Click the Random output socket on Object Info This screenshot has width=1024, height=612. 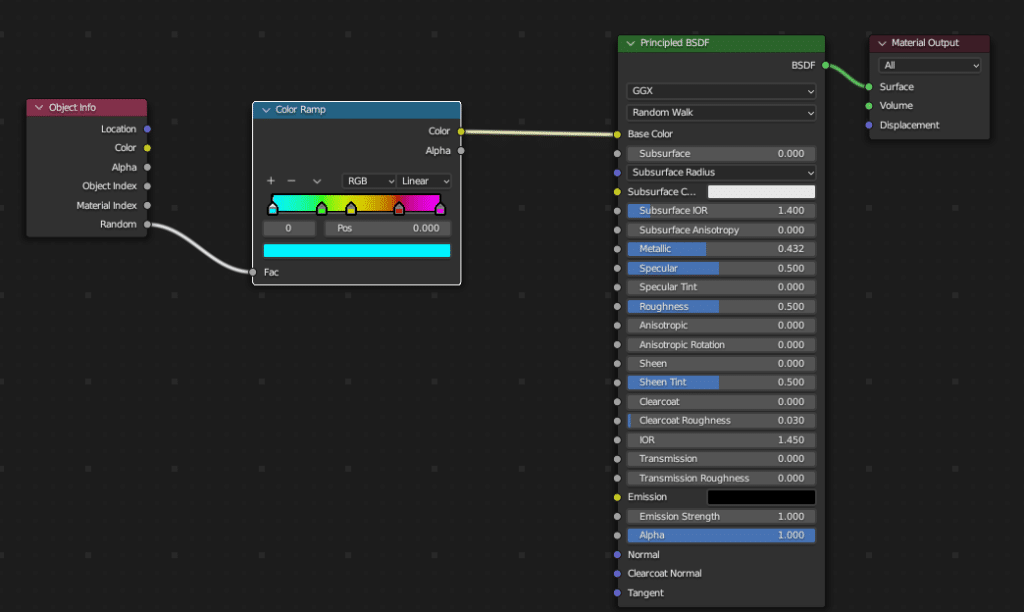click(x=147, y=225)
